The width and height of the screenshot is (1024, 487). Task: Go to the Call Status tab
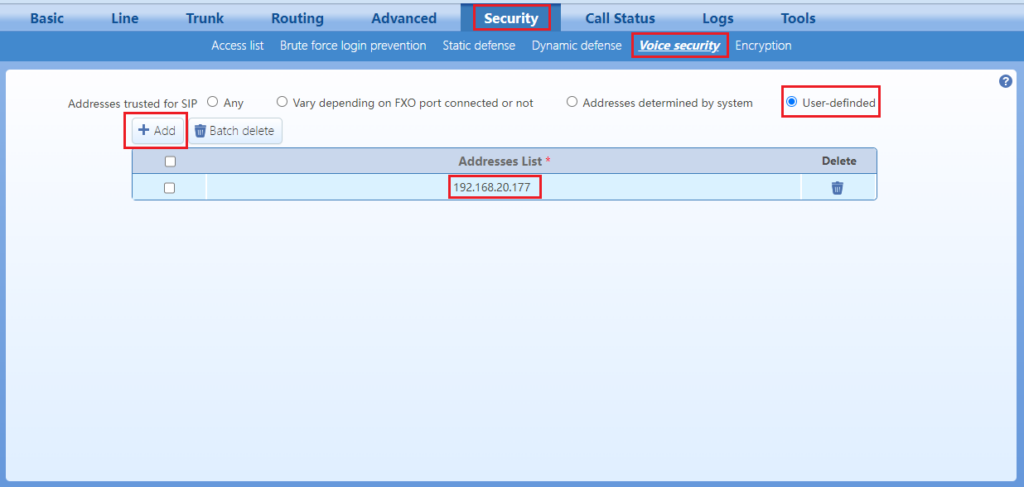620,18
